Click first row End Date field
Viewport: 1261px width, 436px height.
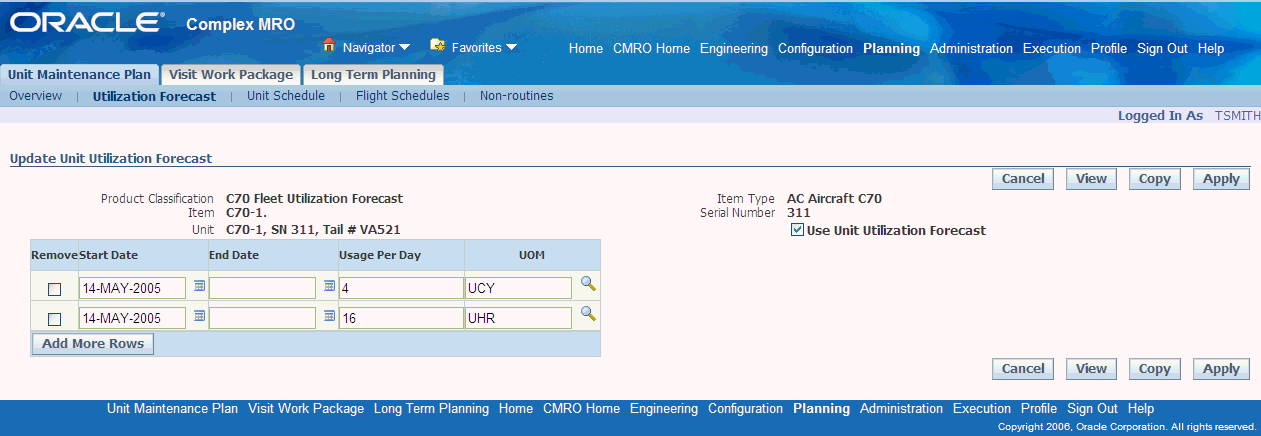tap(263, 288)
